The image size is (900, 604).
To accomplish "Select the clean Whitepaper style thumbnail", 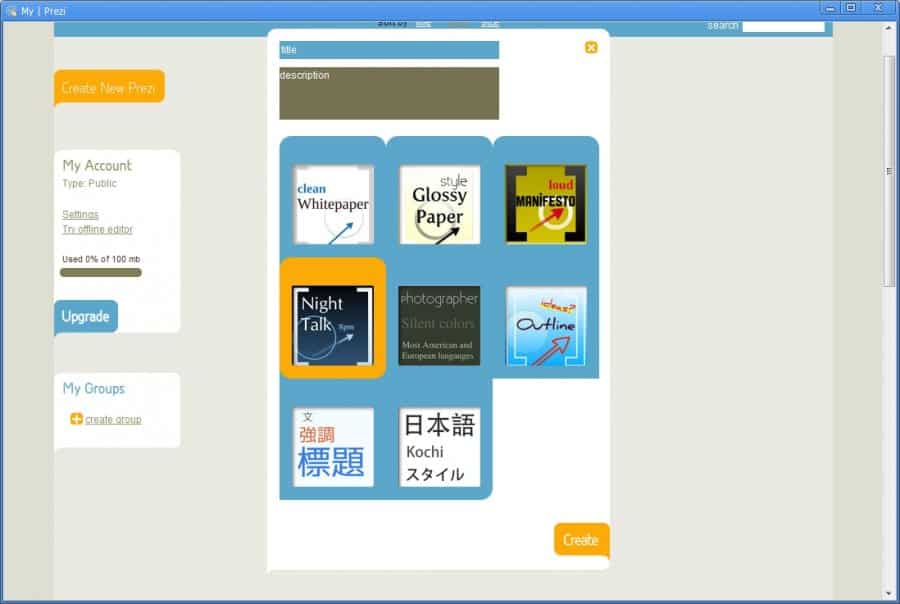I will click(333, 205).
